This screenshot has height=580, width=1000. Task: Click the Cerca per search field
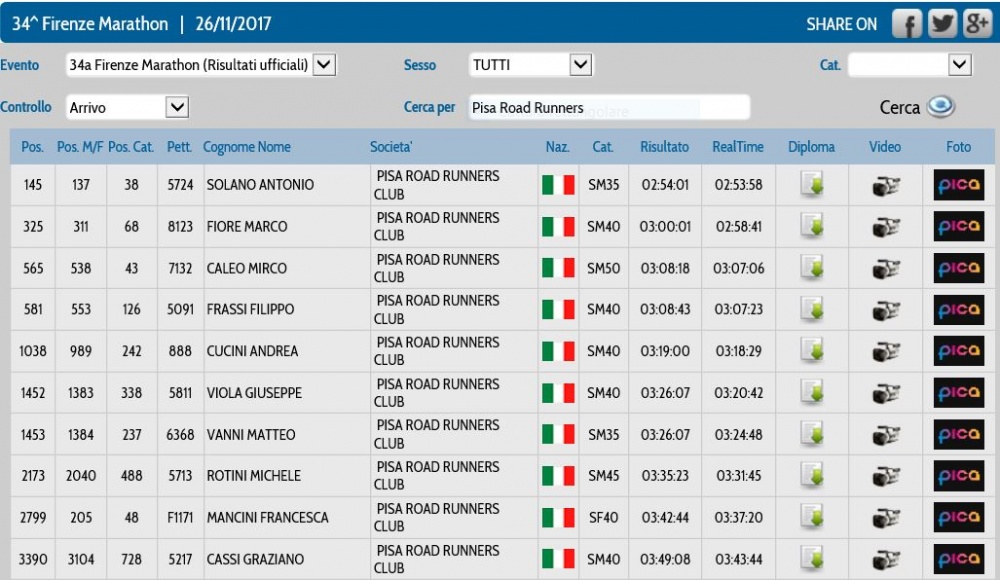(x=609, y=107)
